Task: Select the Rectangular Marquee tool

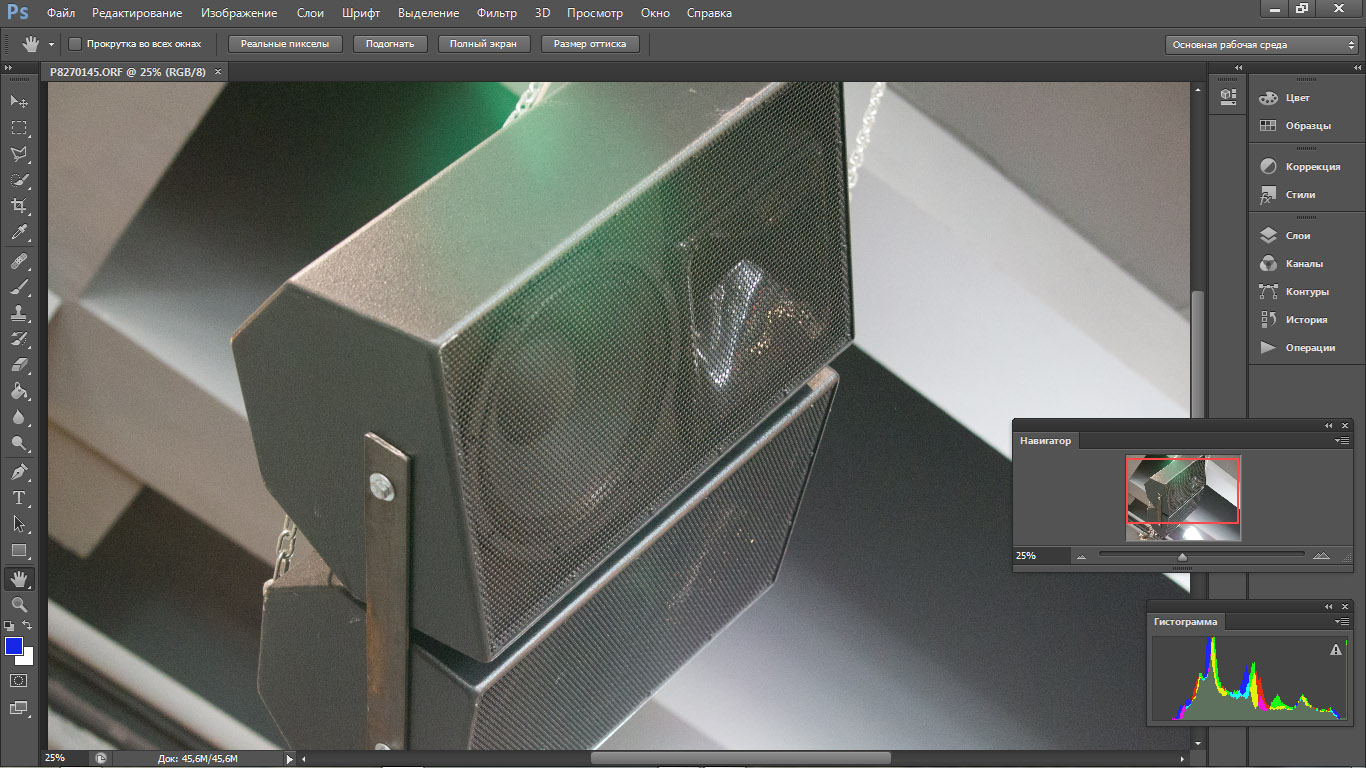Action: tap(19, 128)
